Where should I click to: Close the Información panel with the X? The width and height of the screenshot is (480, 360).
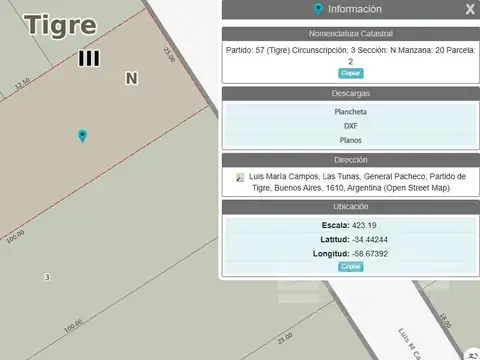470,9
